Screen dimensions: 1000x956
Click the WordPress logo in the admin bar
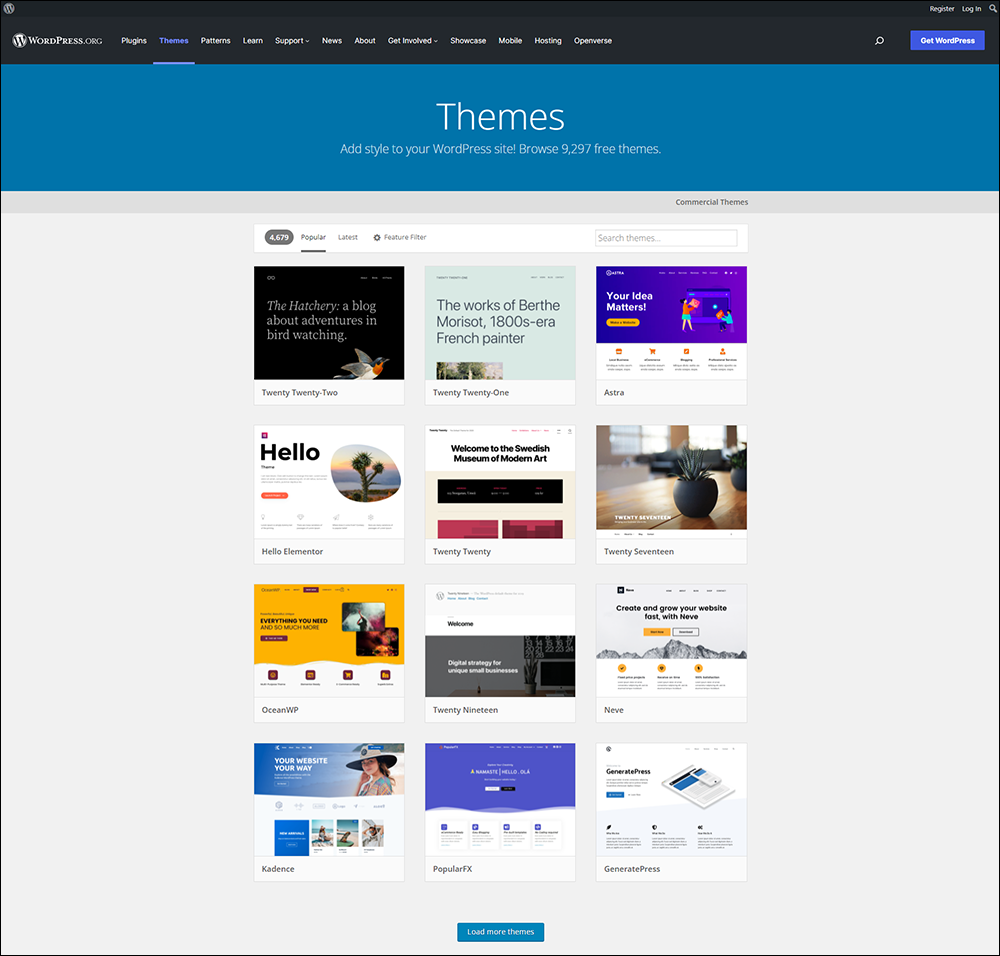(9, 8)
